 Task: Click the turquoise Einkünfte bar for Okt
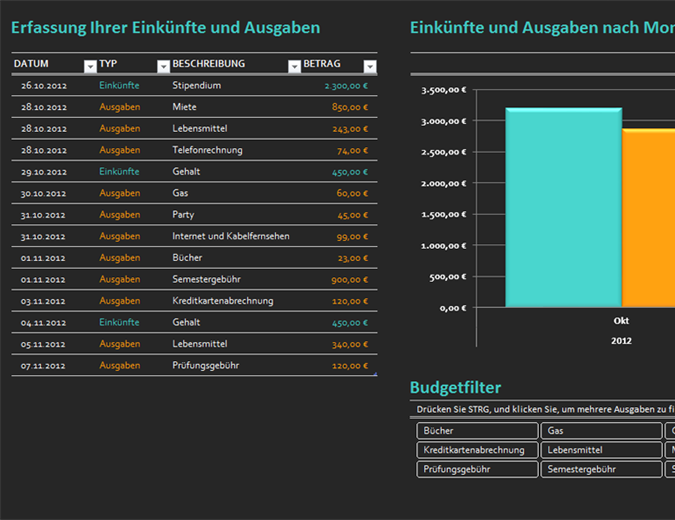point(564,207)
